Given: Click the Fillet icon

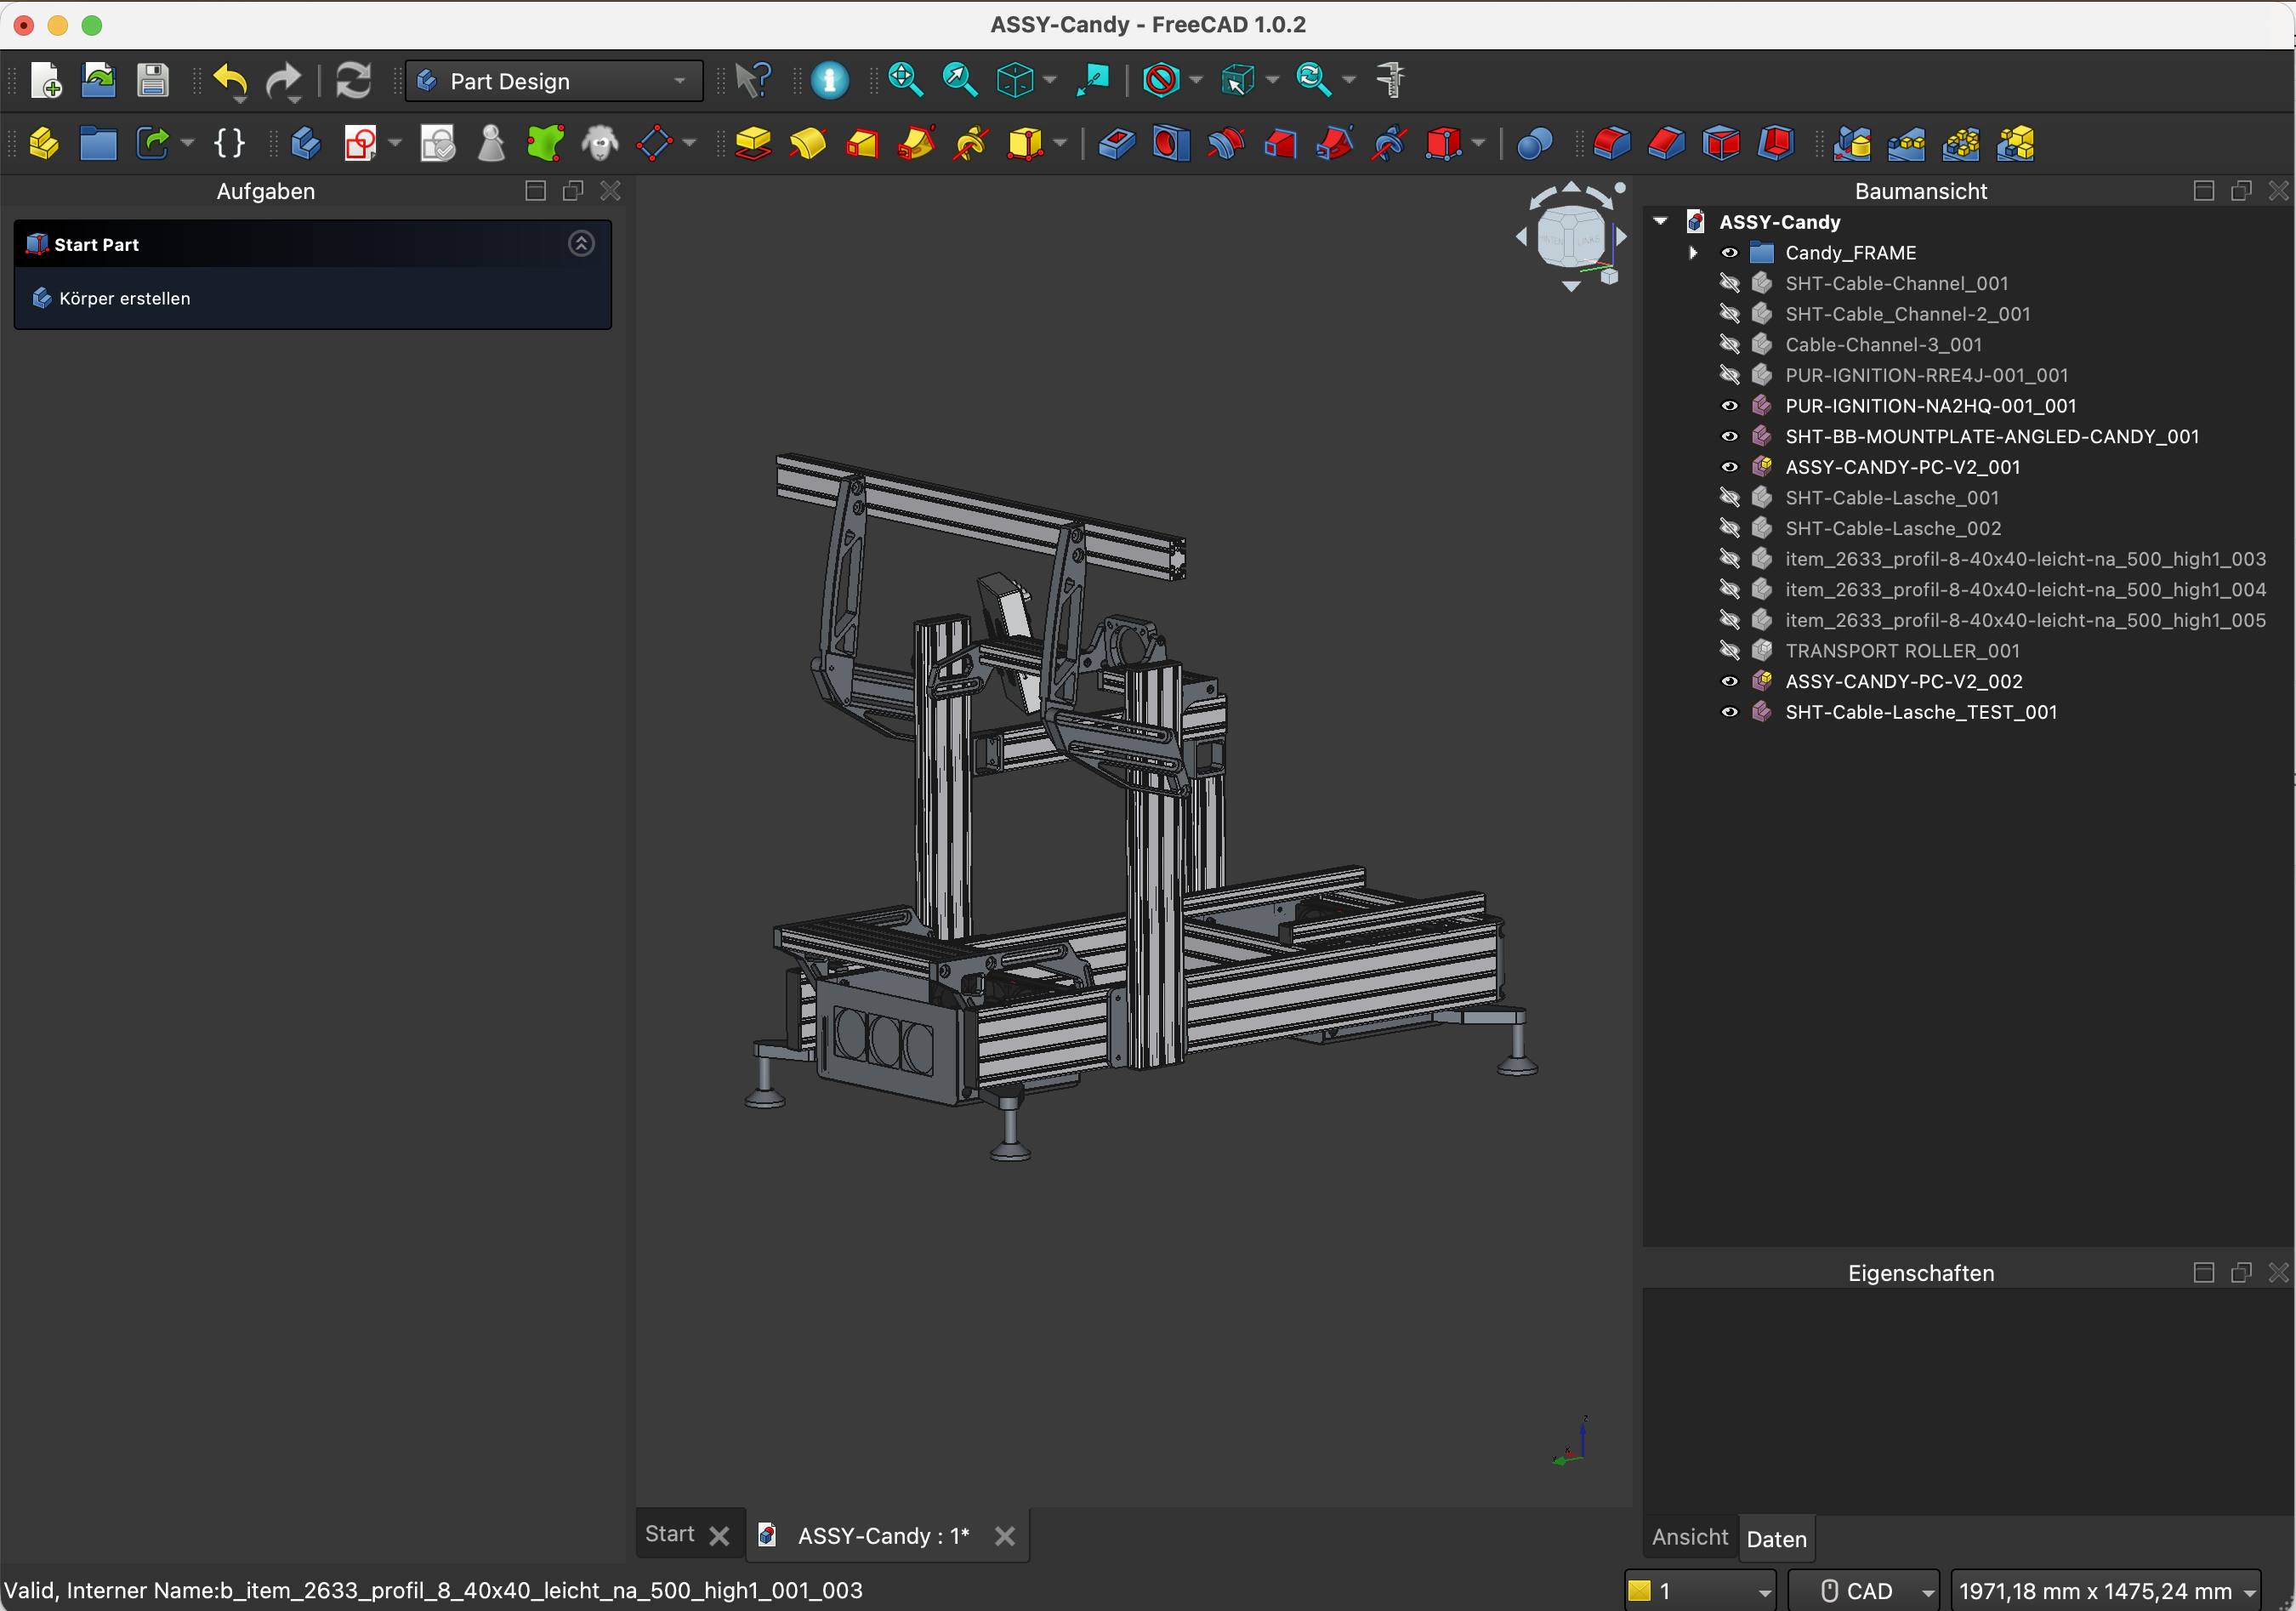Looking at the screenshot, I should 1611,143.
